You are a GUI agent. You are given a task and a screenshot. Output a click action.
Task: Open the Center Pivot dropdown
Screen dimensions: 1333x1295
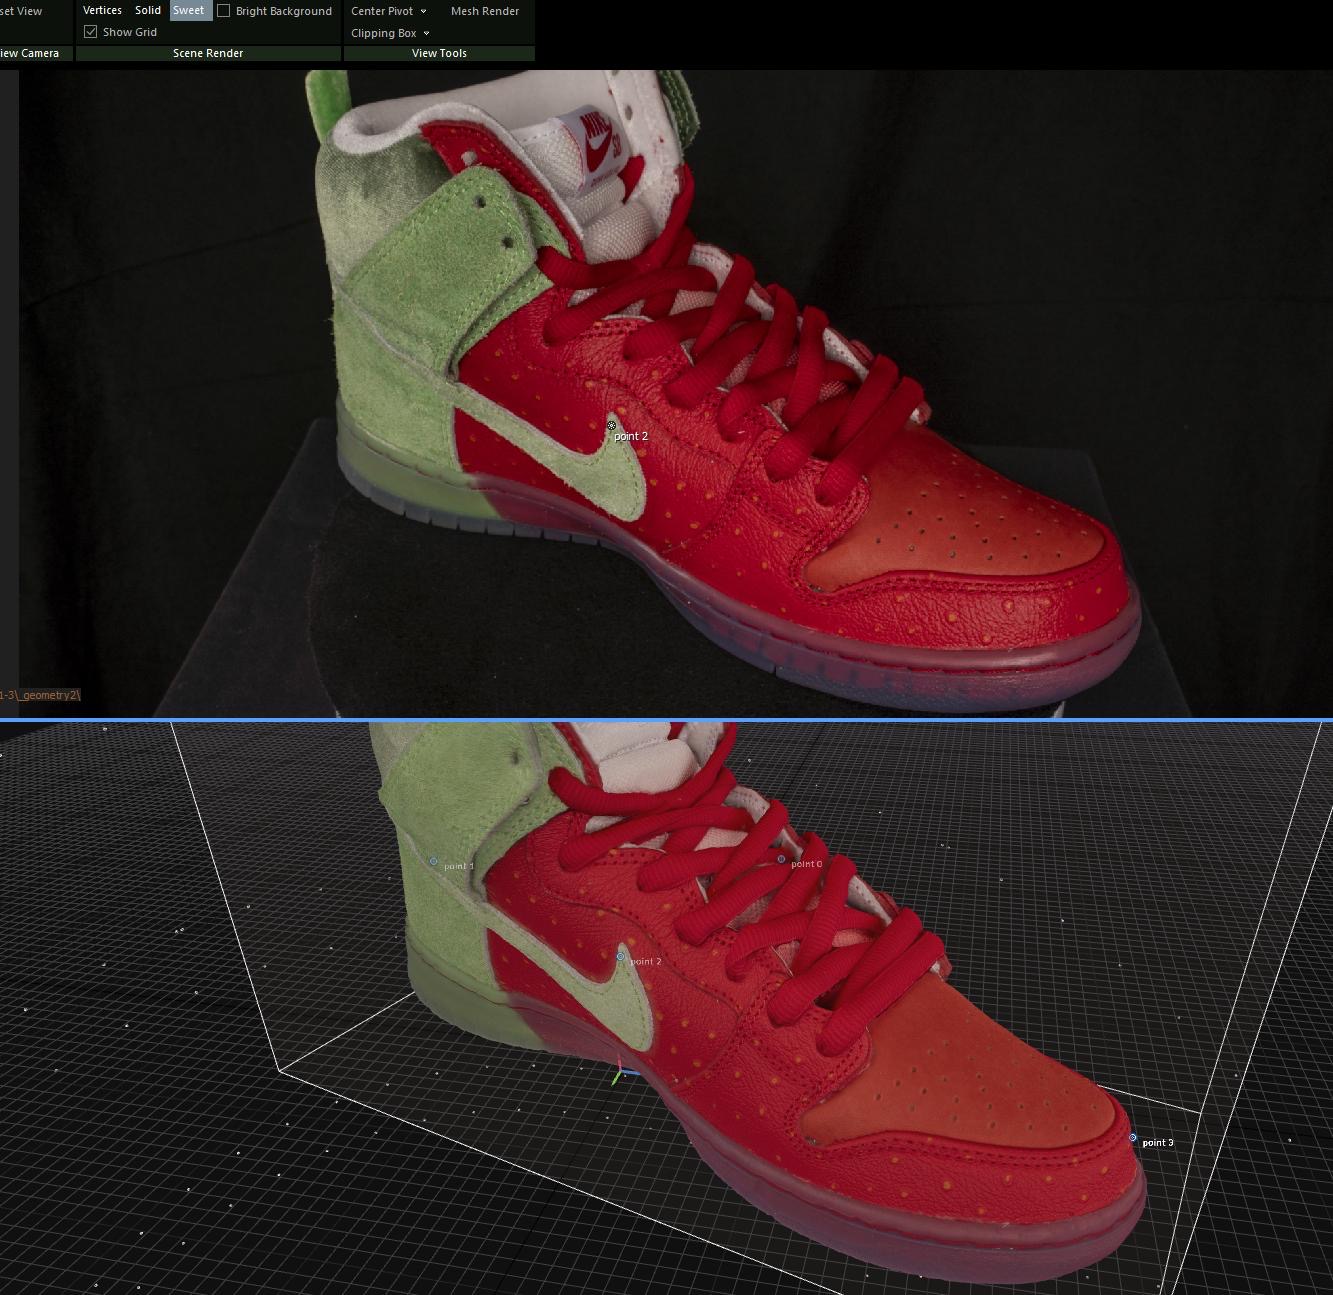389,11
